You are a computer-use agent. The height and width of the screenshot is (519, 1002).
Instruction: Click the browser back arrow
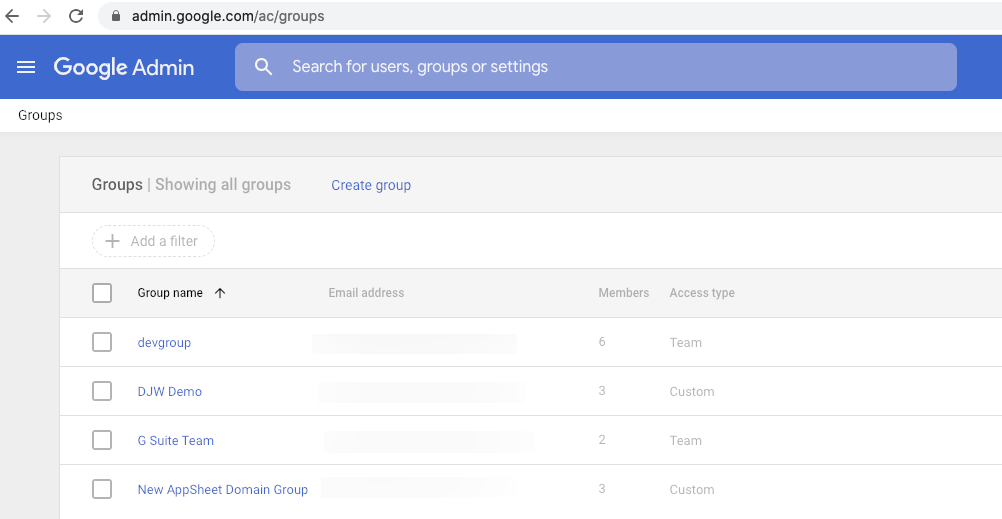(x=12, y=16)
